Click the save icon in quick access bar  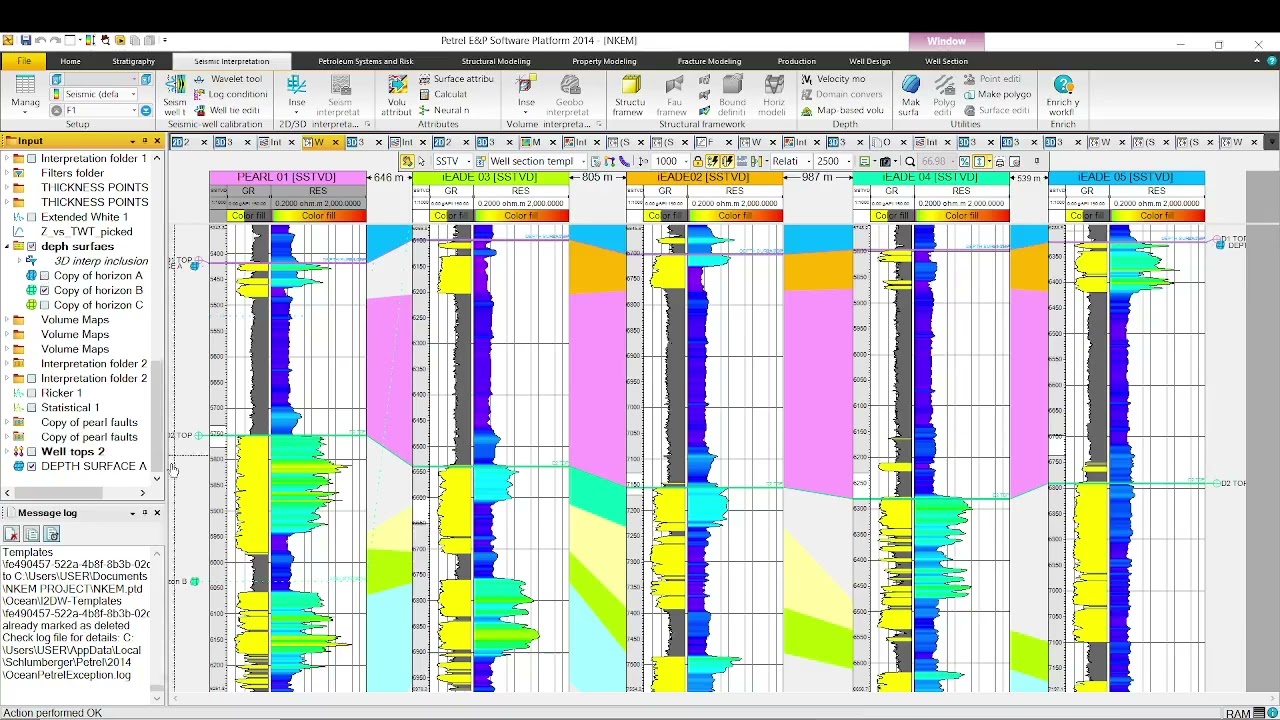(26, 40)
